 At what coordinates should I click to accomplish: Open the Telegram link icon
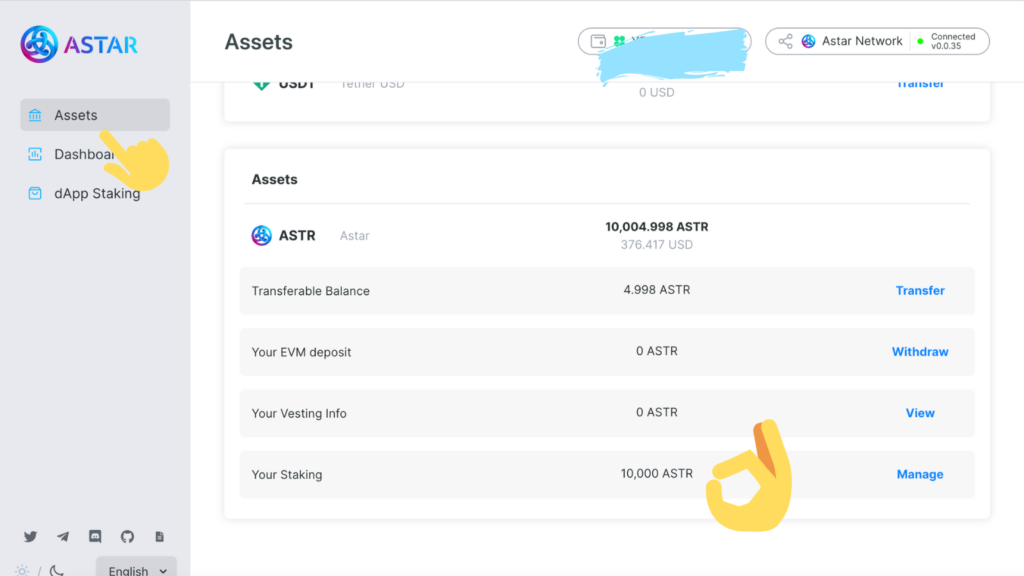pyautogui.click(x=63, y=537)
